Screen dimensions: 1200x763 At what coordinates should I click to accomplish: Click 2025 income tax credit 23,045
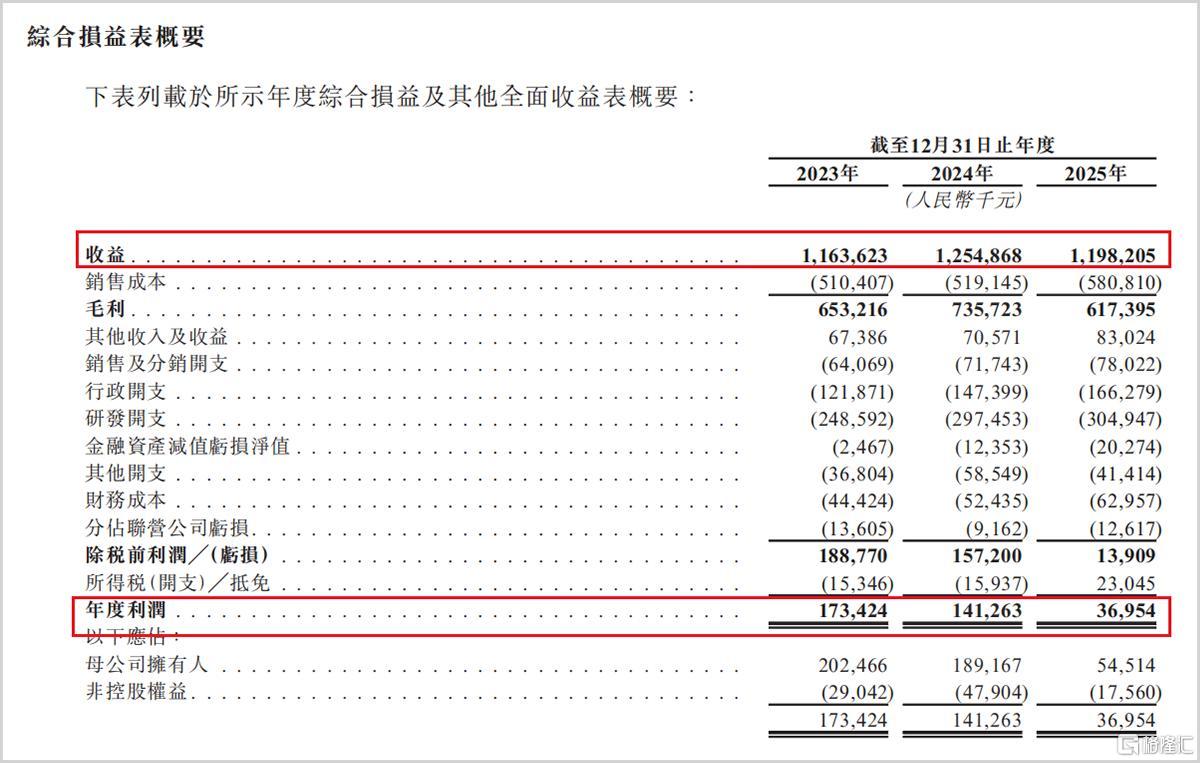[1124, 583]
